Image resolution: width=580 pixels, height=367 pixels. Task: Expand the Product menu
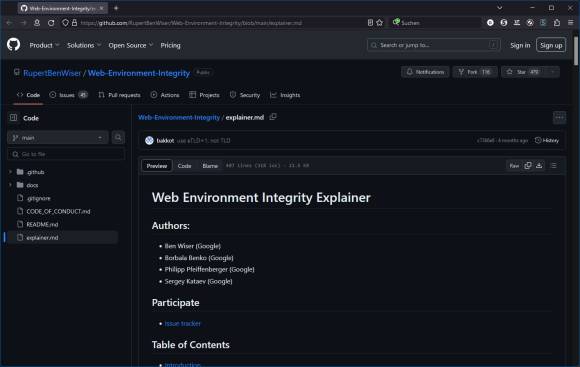(44, 45)
